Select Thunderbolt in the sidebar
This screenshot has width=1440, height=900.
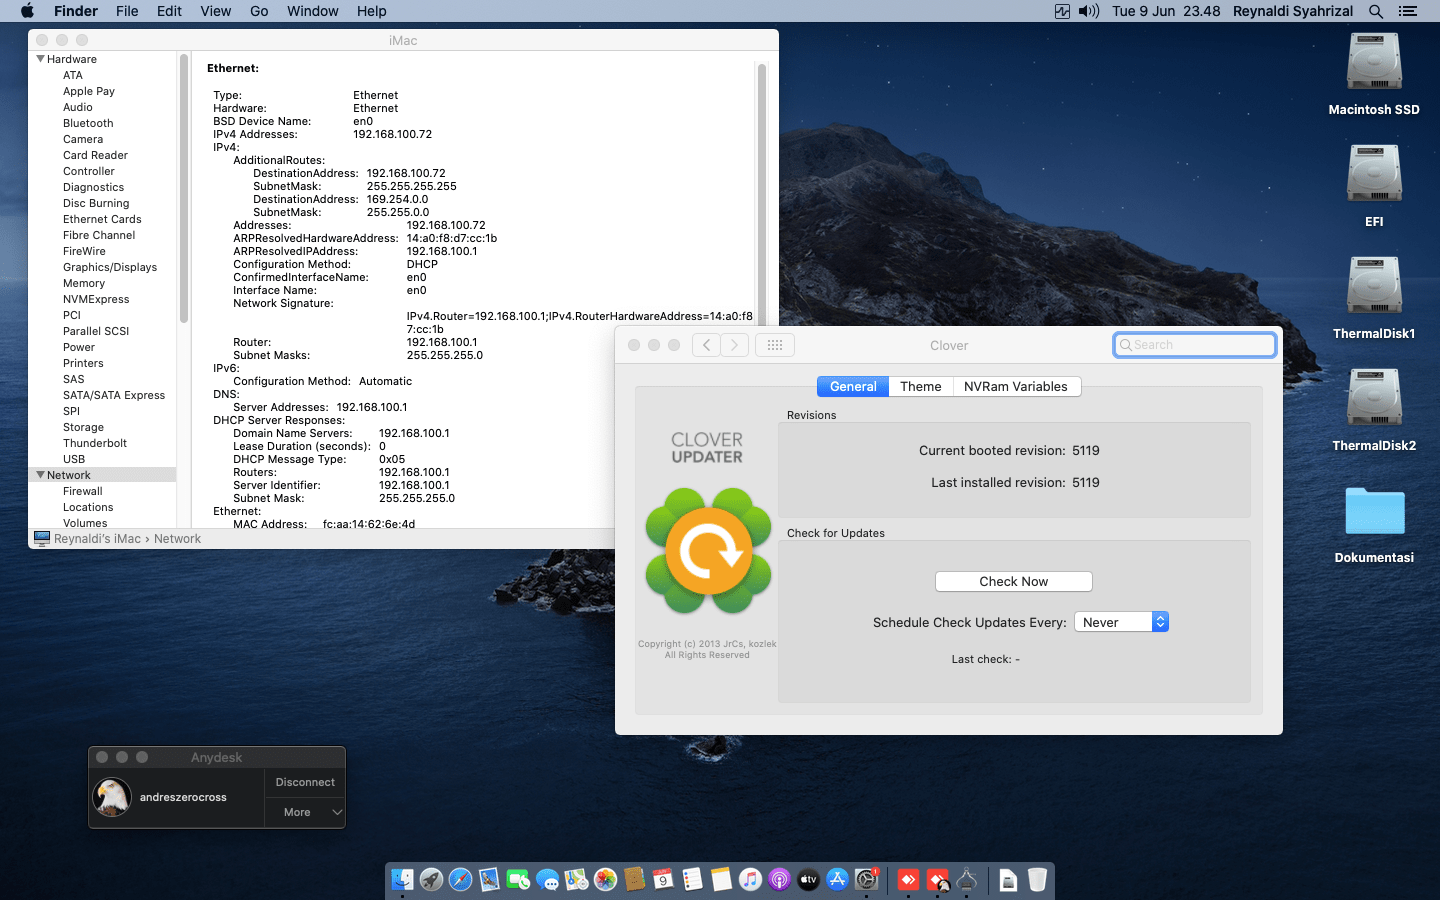[x=95, y=443]
